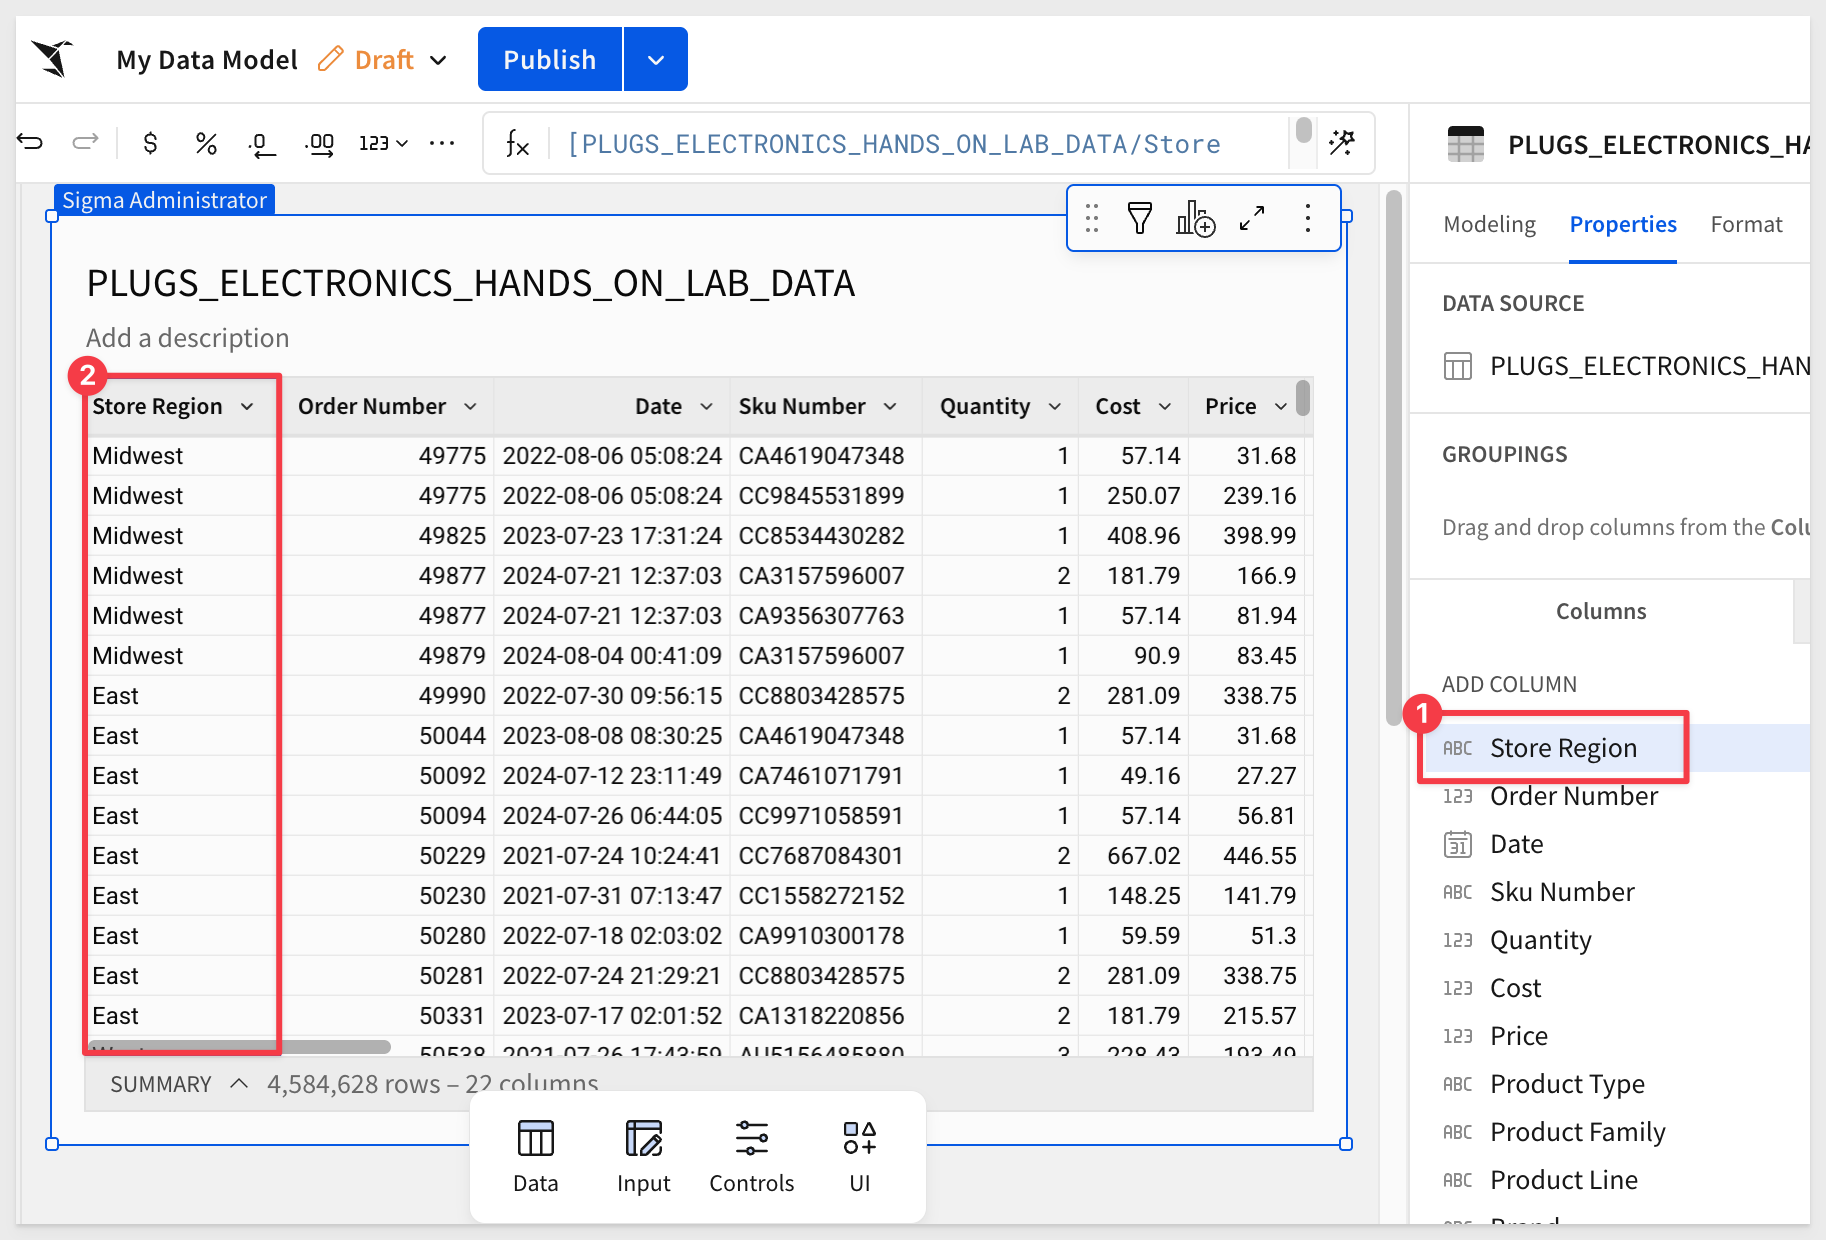Open the Cost column menu
Image resolution: width=1826 pixels, height=1240 pixels.
click(x=1164, y=406)
